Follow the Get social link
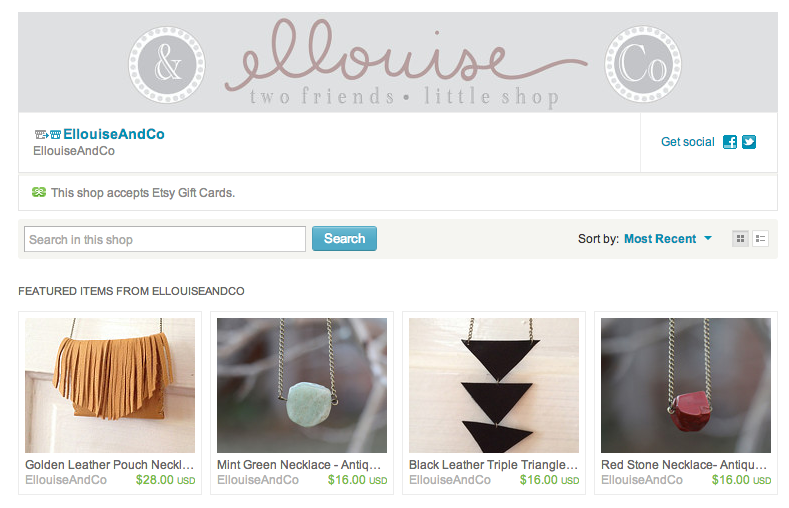The width and height of the screenshot is (789, 508). click(687, 142)
